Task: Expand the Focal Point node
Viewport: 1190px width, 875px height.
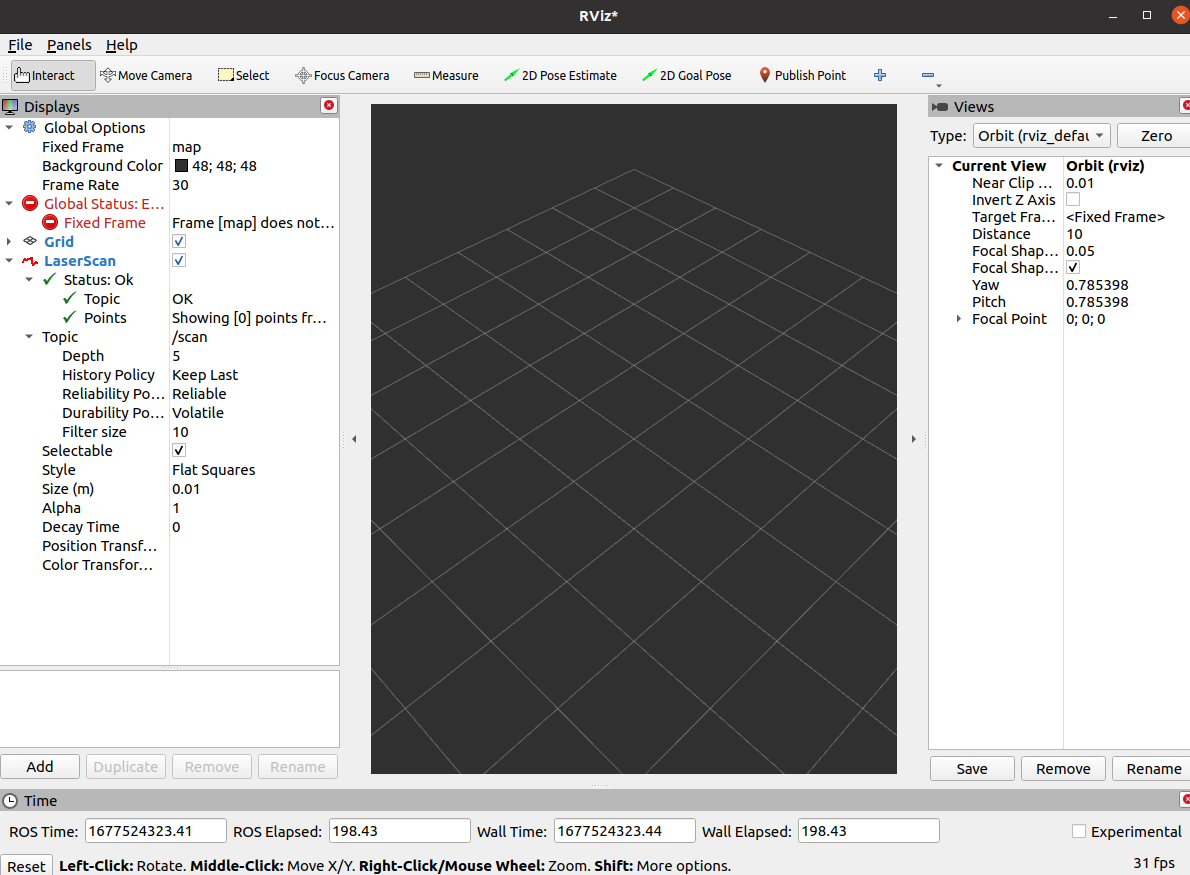Action: tap(959, 319)
